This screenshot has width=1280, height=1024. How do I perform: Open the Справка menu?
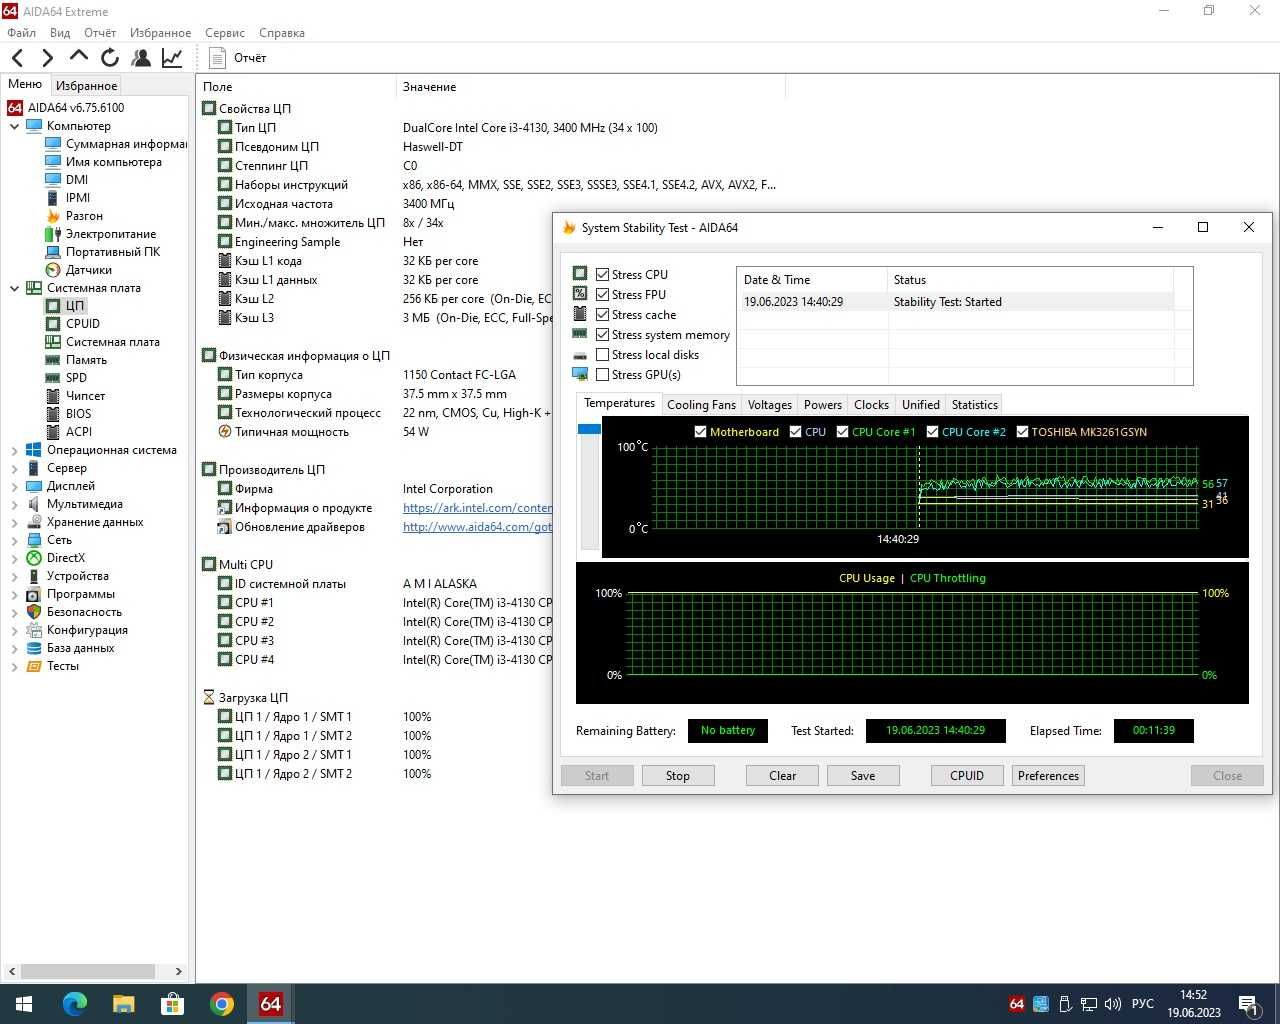click(282, 33)
